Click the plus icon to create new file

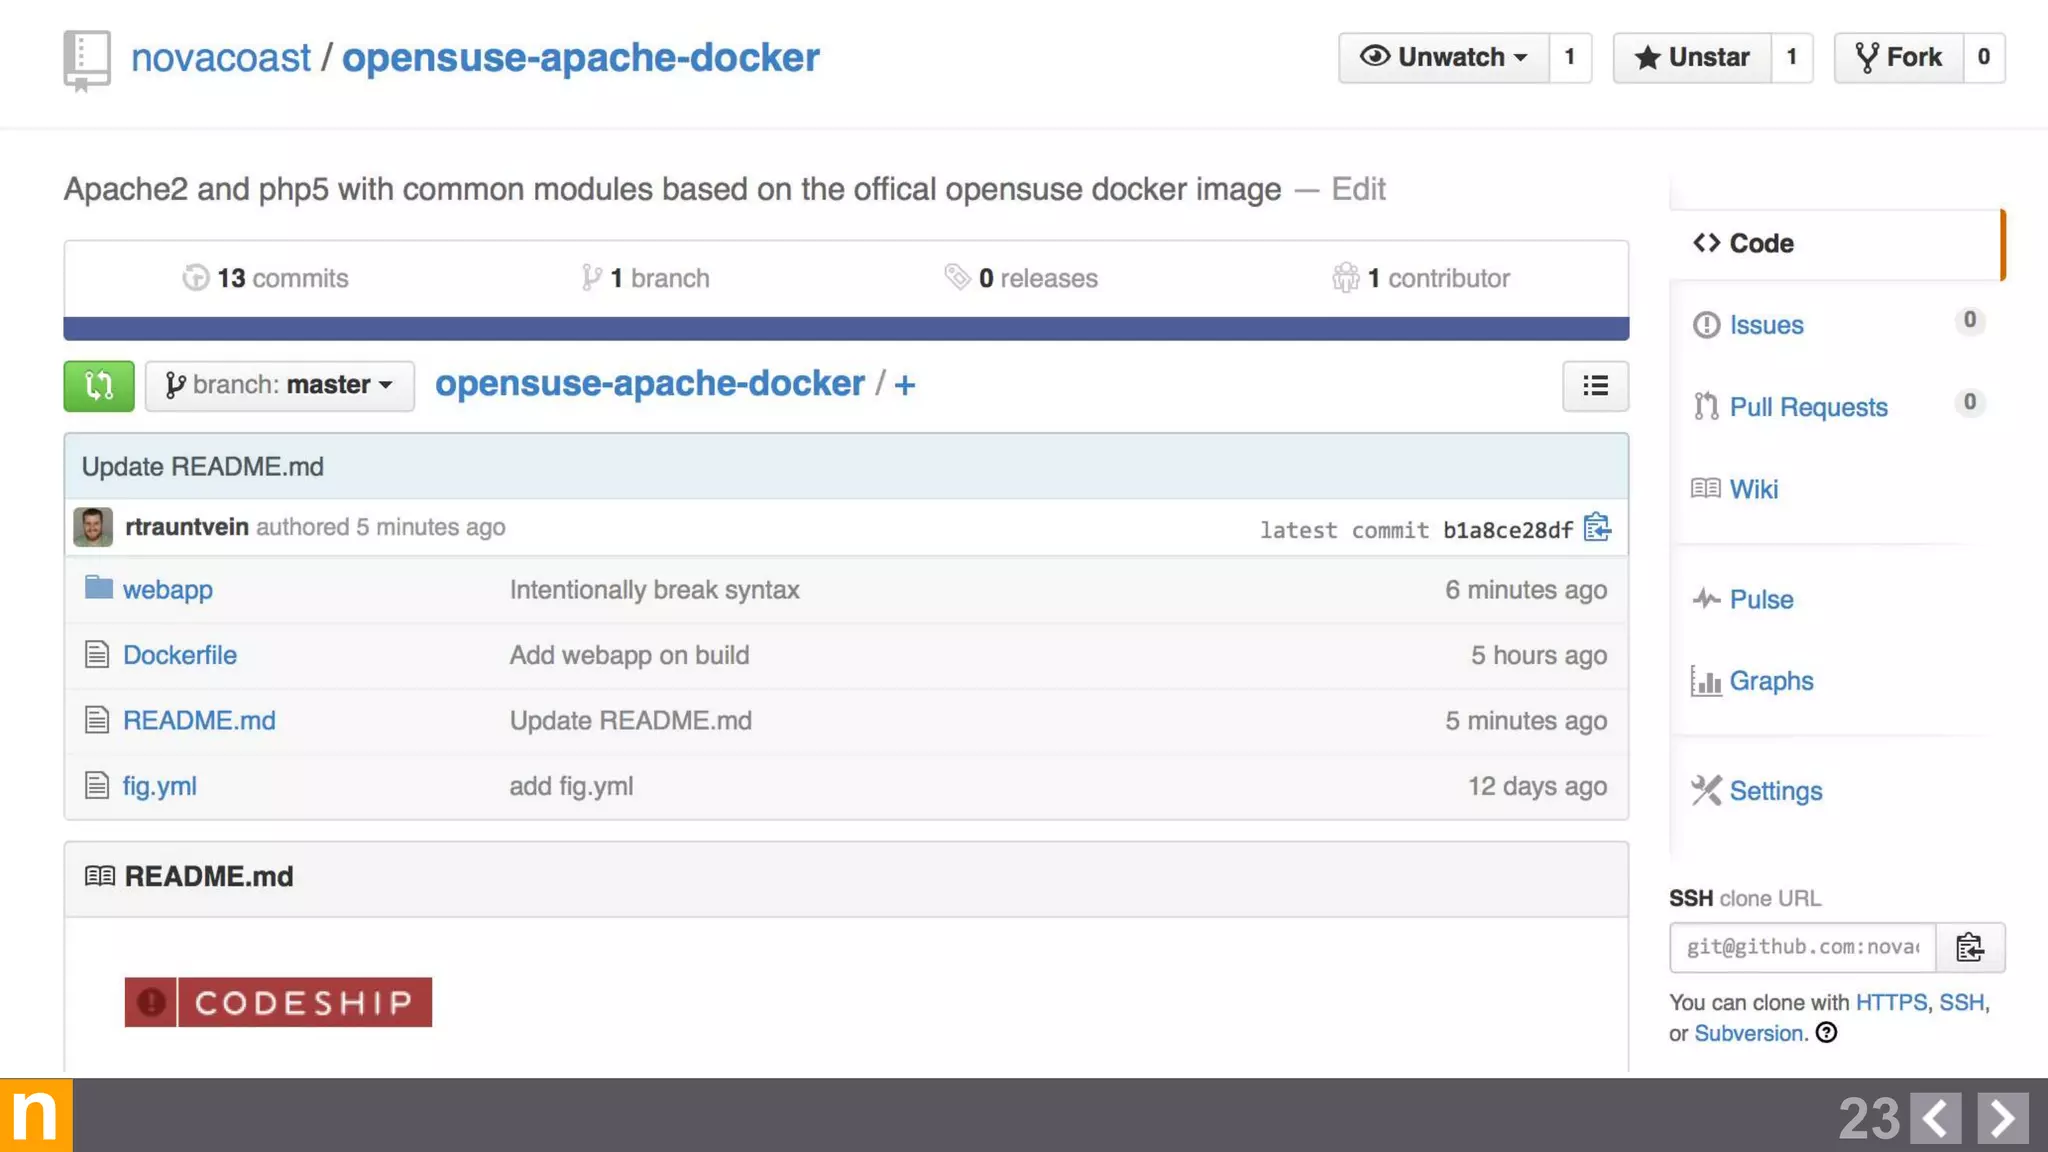click(x=904, y=385)
